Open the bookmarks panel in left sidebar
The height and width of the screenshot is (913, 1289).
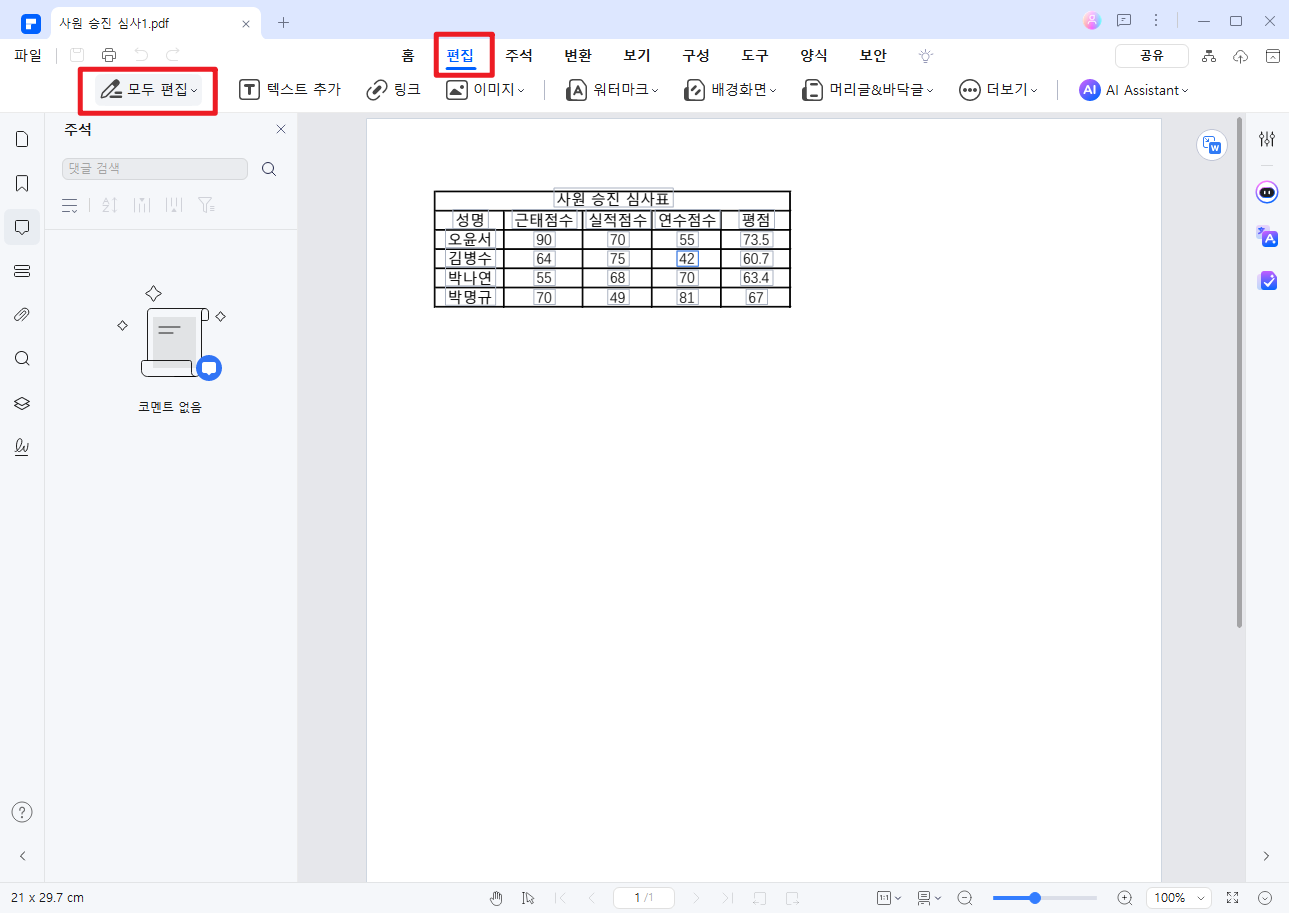point(22,183)
